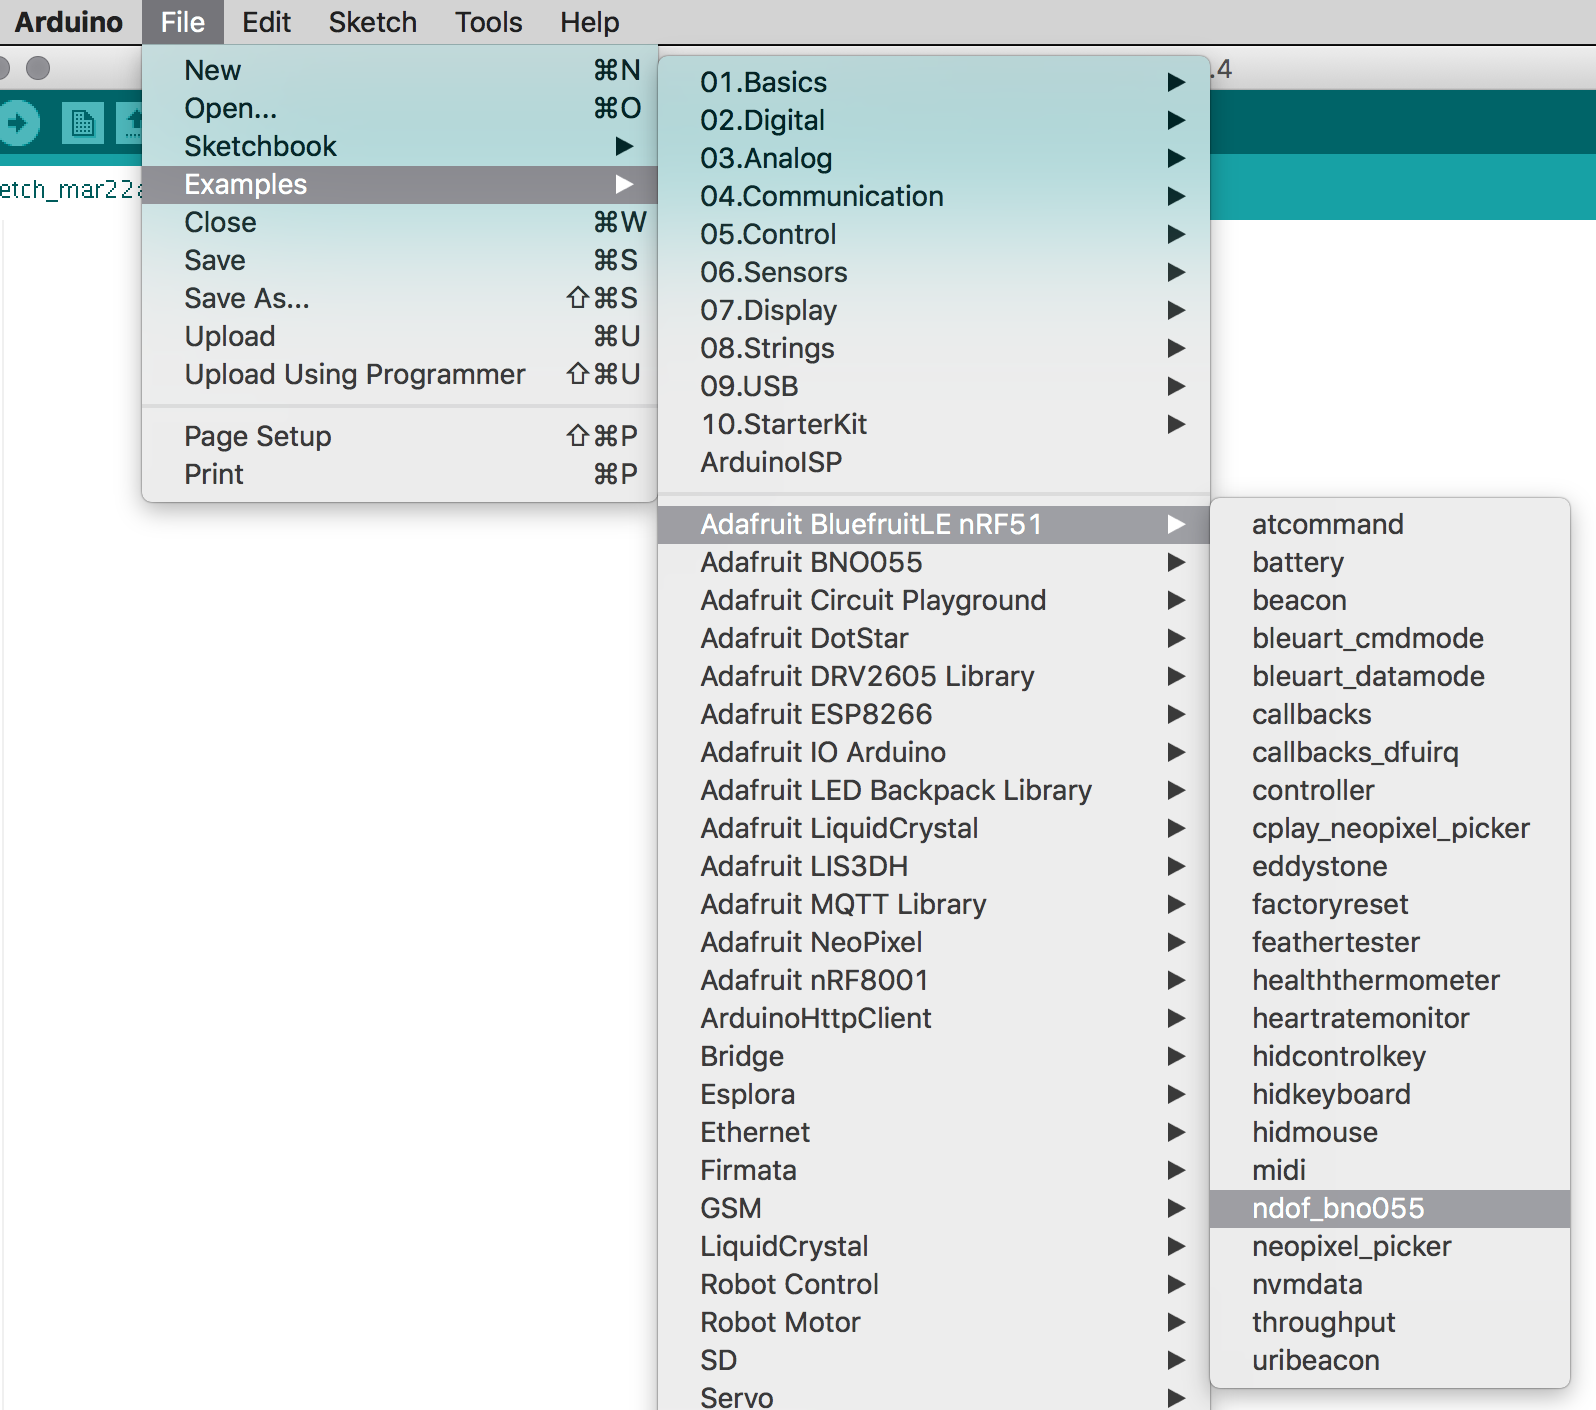
Task: Open the heartratemonitor example
Action: (x=1390, y=1018)
